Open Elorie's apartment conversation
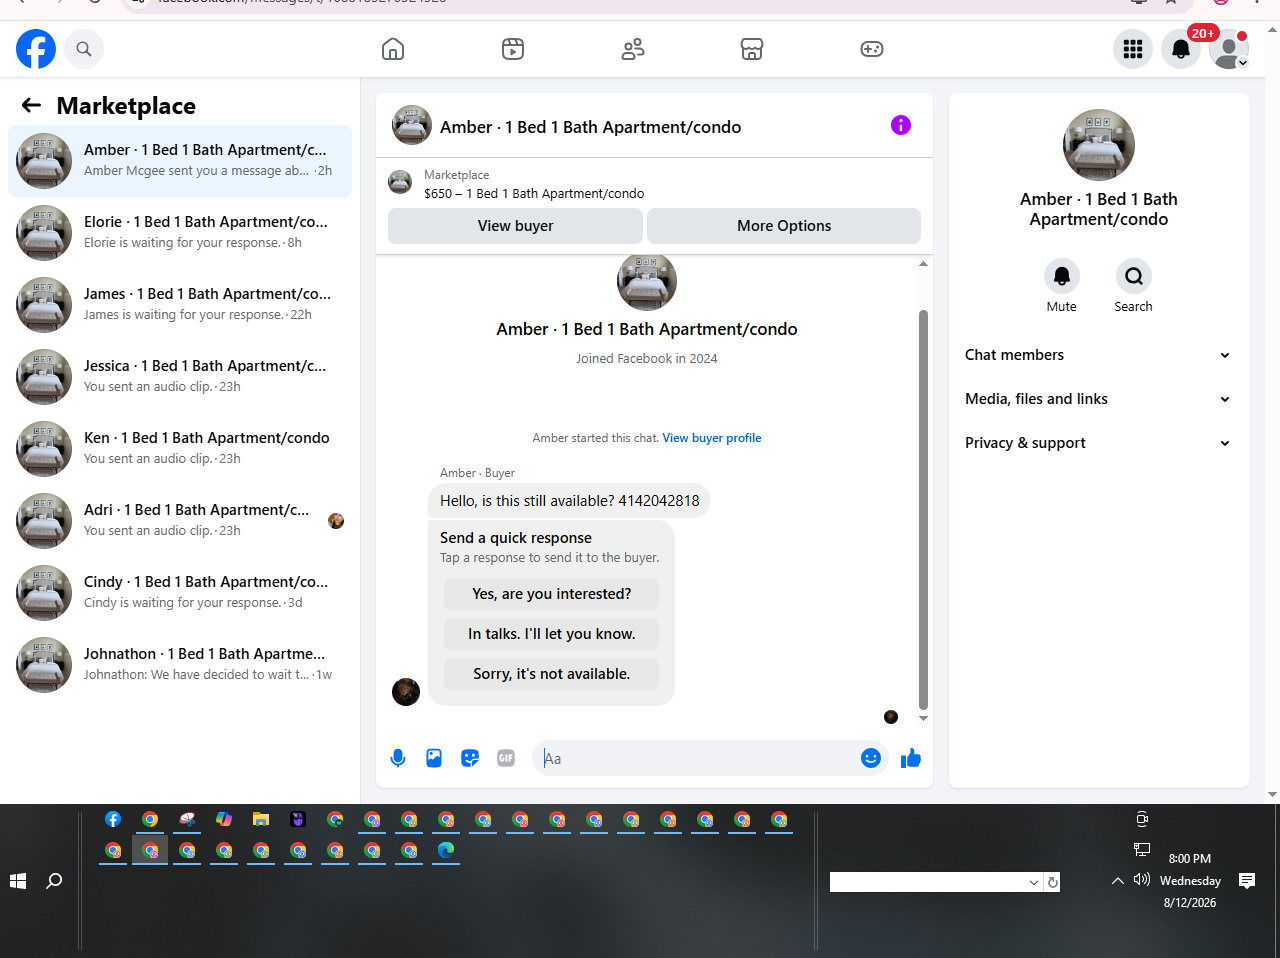This screenshot has height=958, width=1280. 180,233
